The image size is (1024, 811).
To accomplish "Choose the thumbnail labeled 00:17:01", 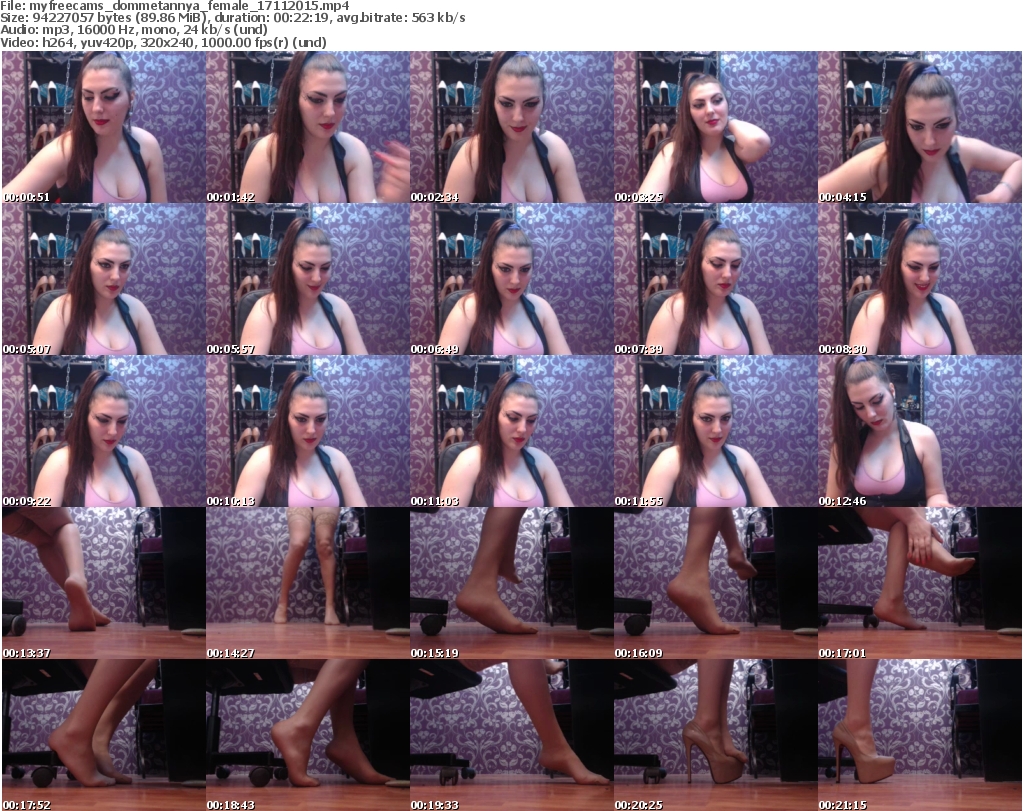I will (x=920, y=583).
